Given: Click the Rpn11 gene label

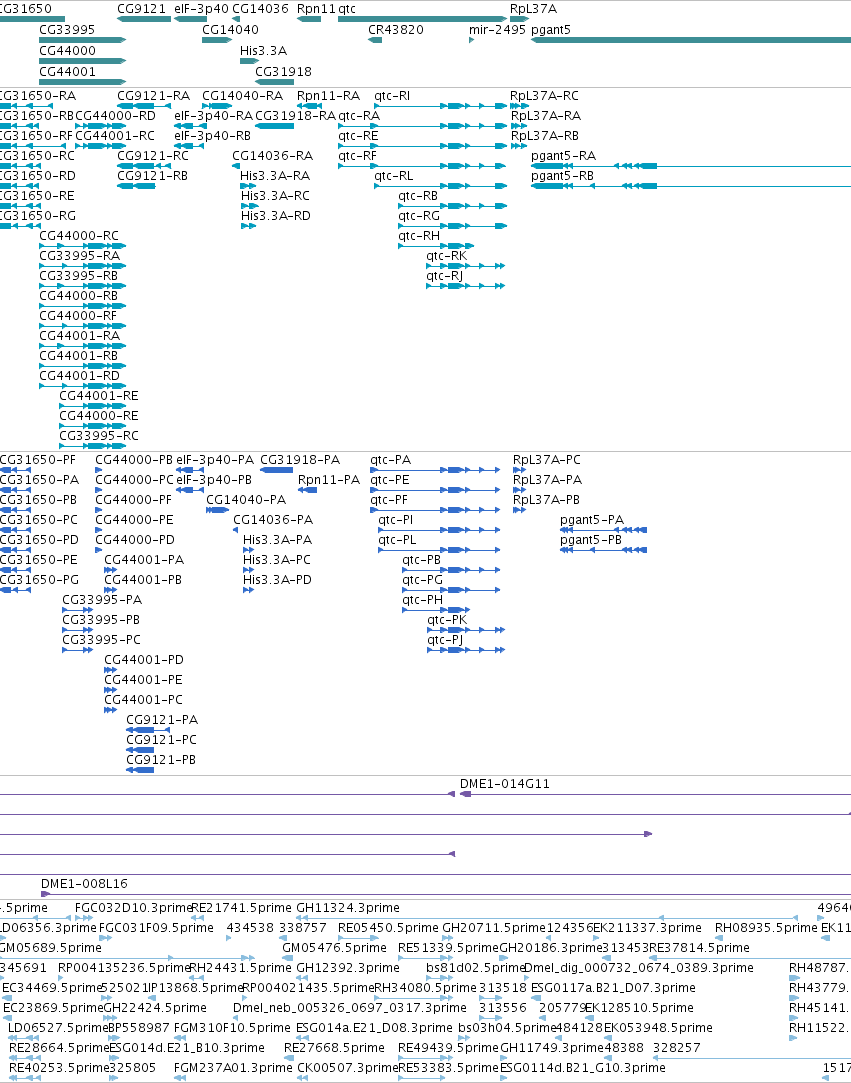Looking at the screenshot, I should (x=316, y=9).
